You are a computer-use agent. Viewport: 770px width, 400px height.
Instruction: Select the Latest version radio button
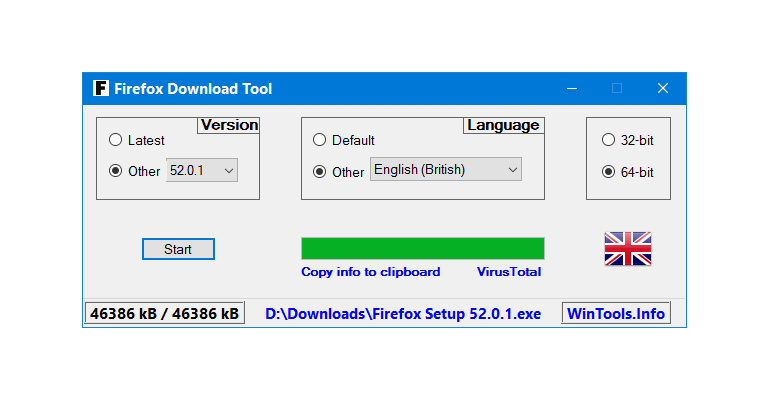(x=115, y=140)
